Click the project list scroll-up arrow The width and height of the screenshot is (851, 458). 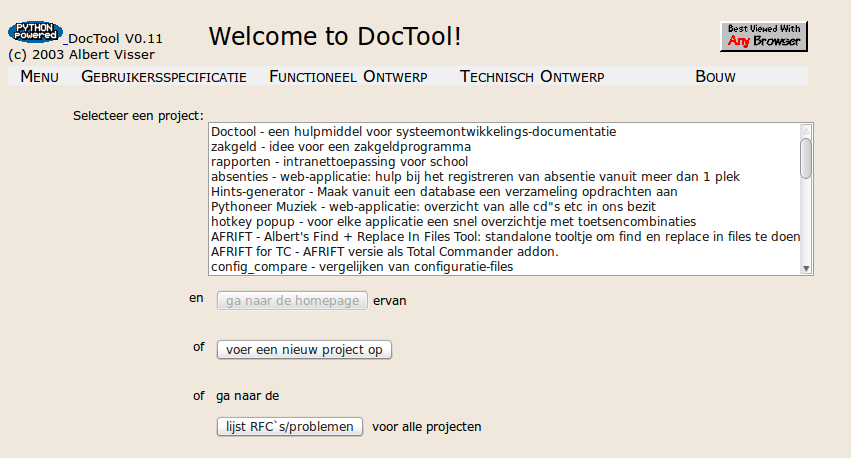(x=806, y=130)
